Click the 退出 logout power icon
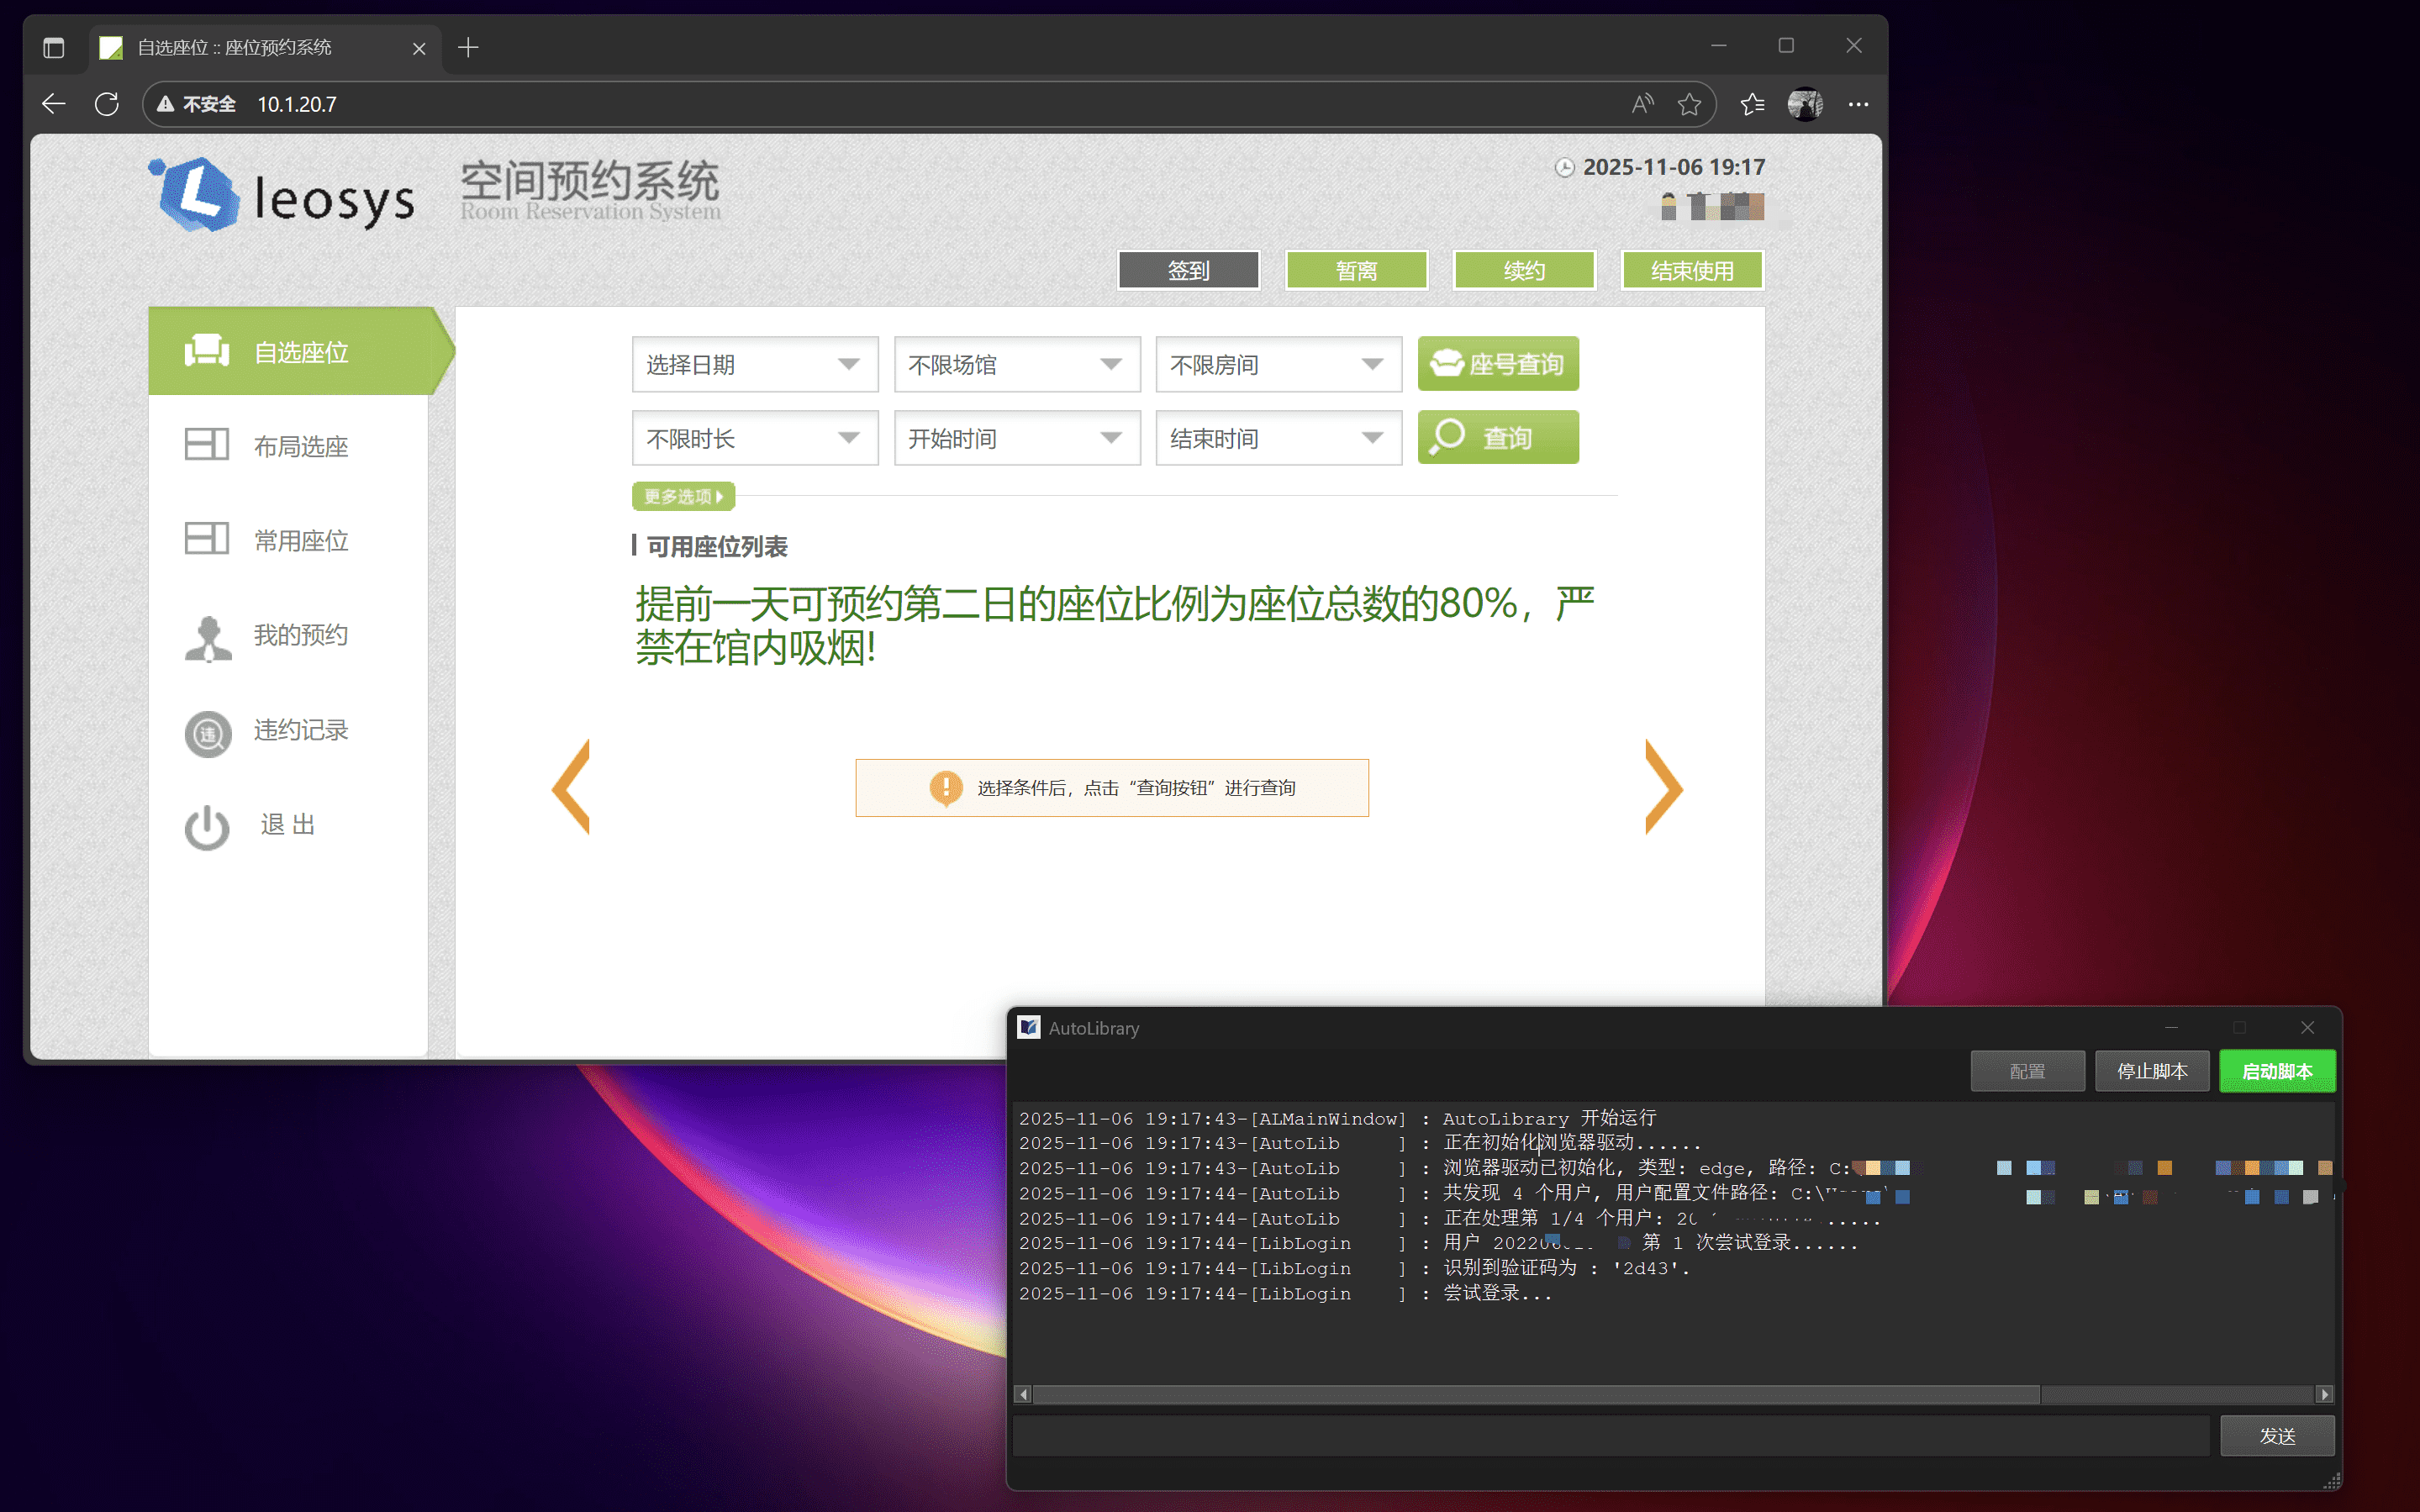Screen dimensions: 2420x1512 207,826
